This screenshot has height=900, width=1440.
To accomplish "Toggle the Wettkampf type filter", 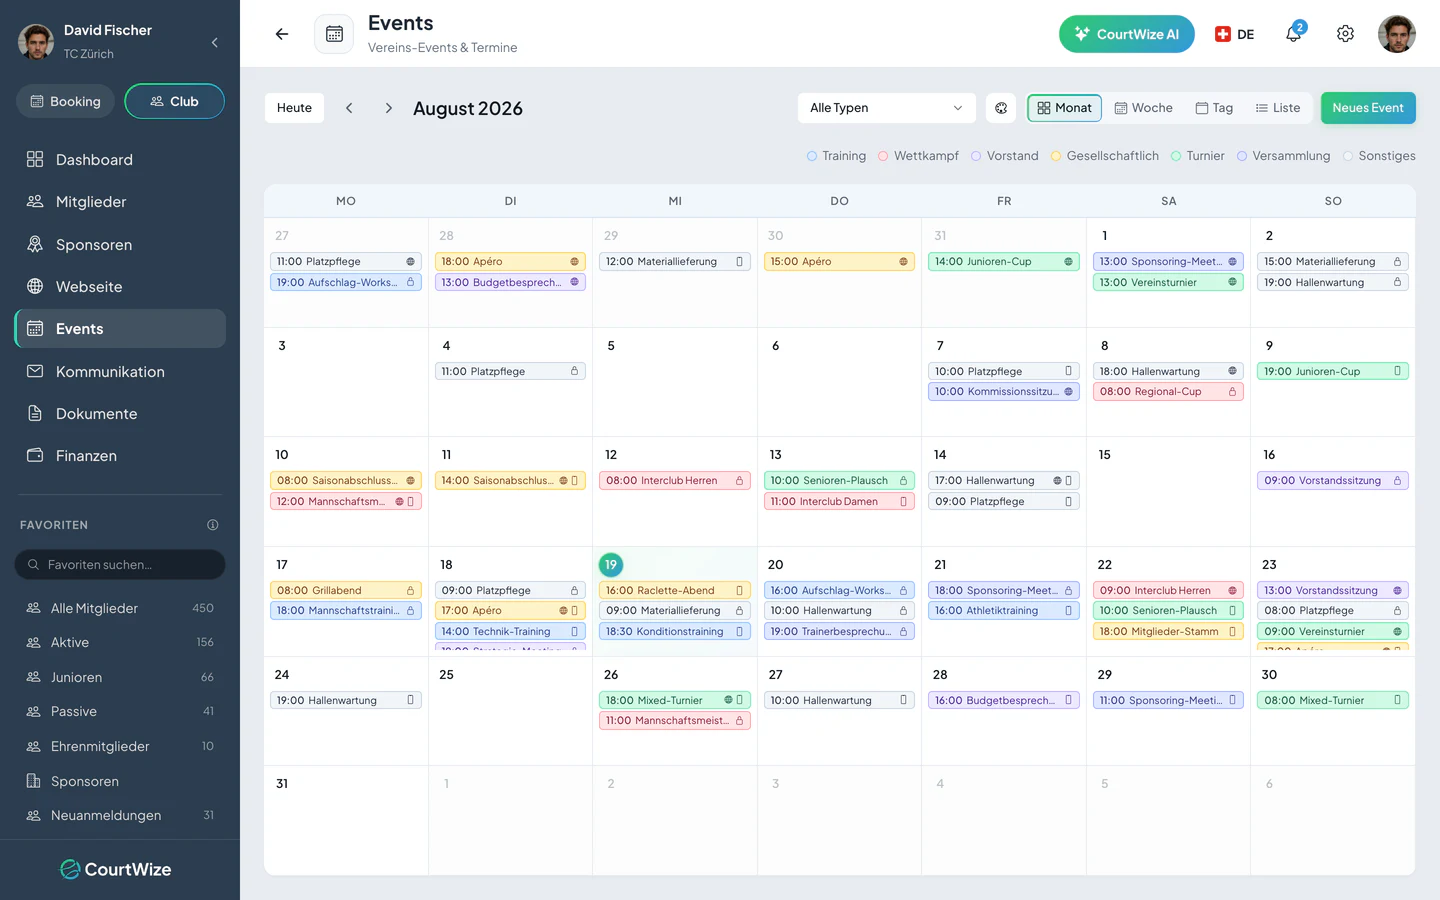I will pos(918,156).
